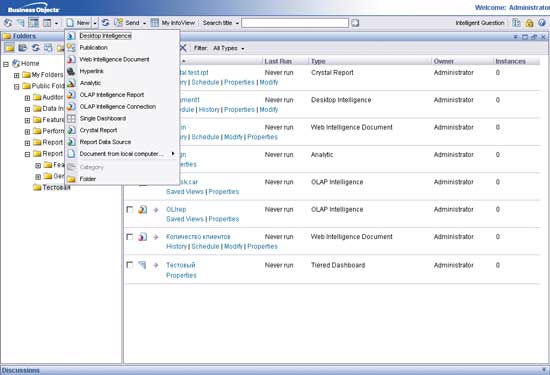This screenshot has width=550, height=375.
Task: Open the Search title dropdown arrow
Action: coord(237,23)
